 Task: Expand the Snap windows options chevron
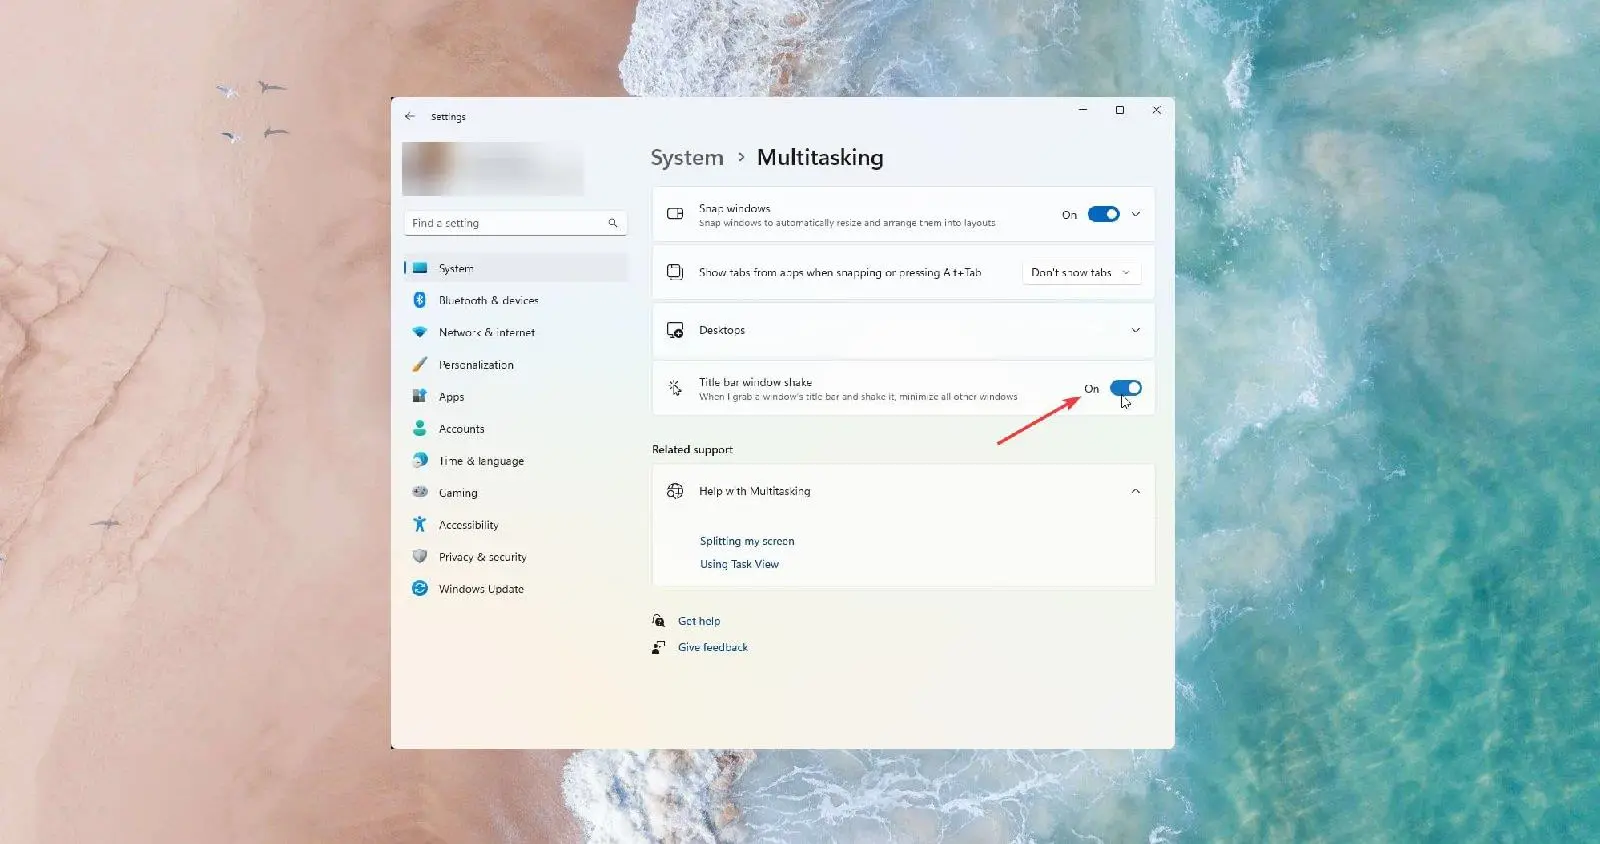[x=1136, y=214]
